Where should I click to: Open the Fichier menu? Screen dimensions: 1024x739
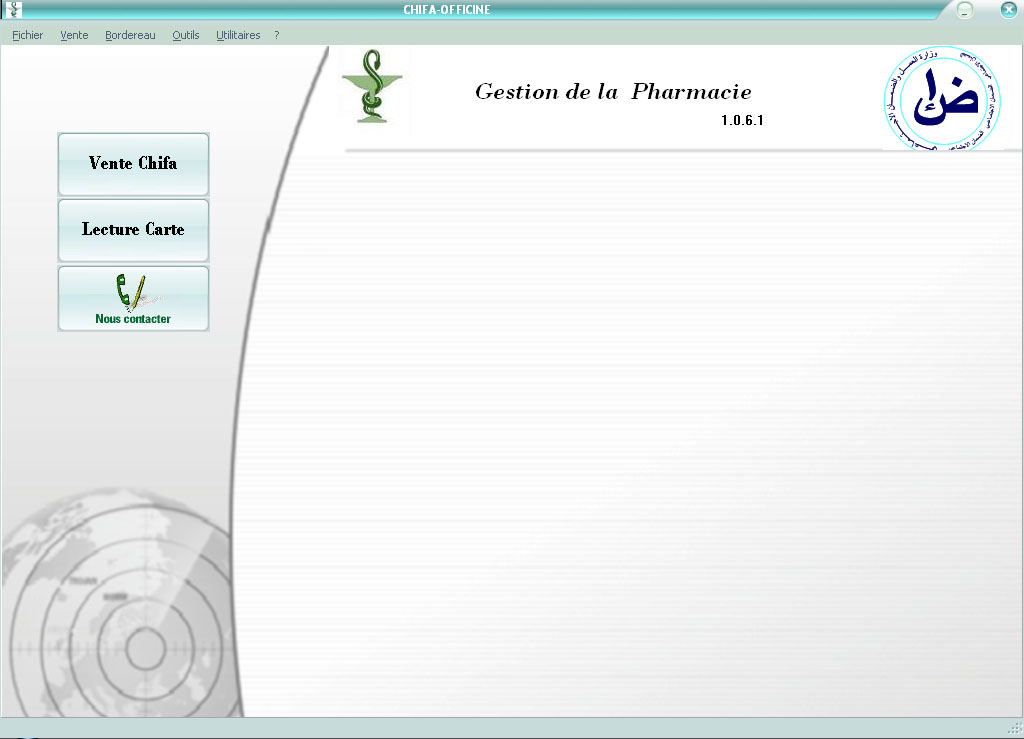(x=27, y=35)
